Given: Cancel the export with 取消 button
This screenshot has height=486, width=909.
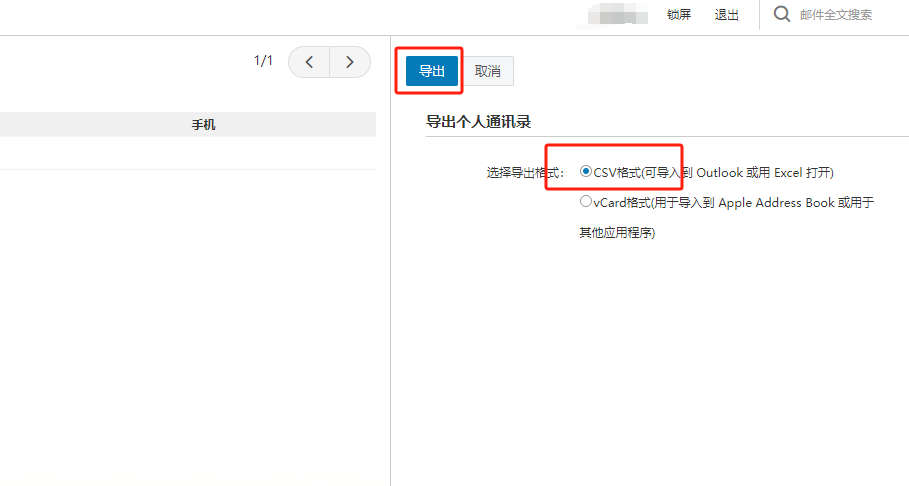Looking at the screenshot, I should [x=488, y=71].
